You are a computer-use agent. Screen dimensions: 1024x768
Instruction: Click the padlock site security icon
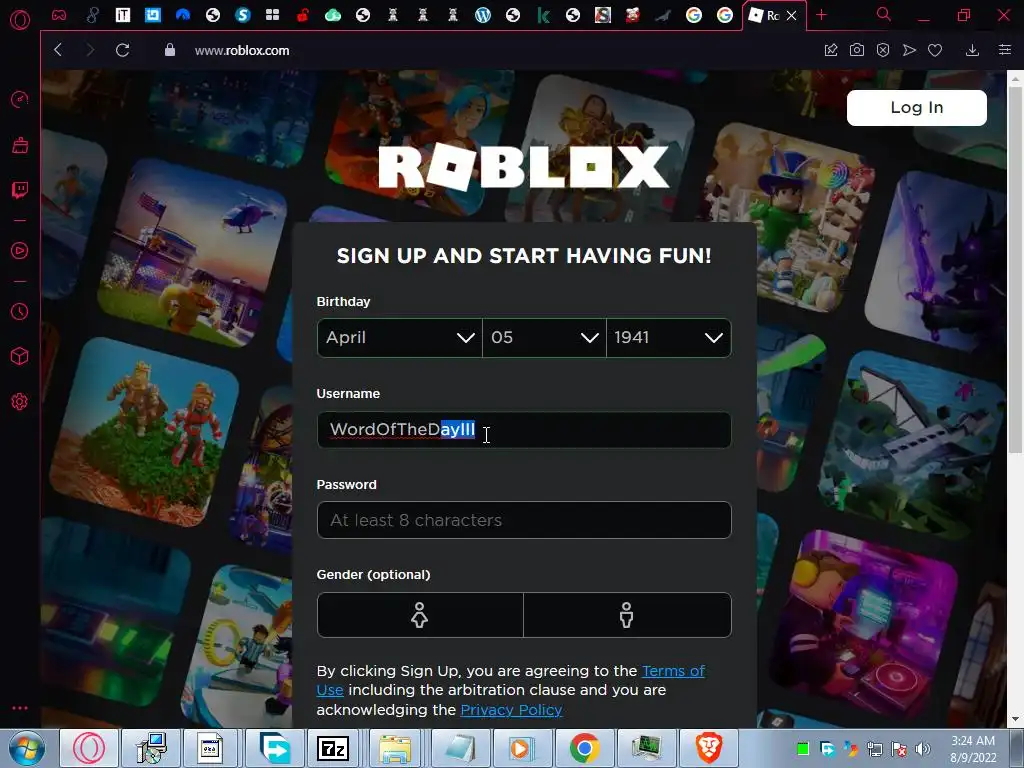point(170,50)
